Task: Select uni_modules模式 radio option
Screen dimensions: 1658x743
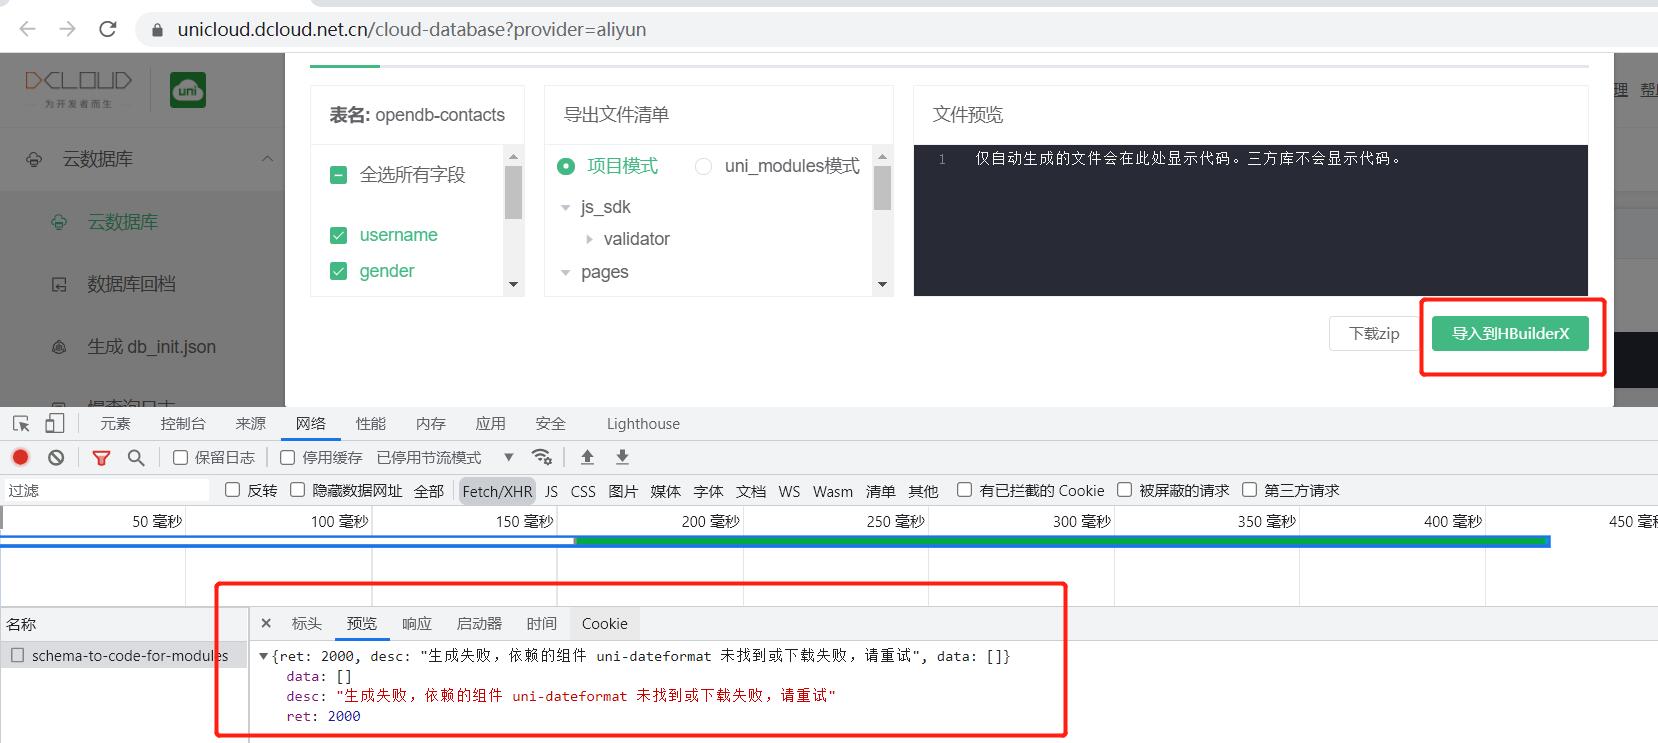Action: point(704,166)
